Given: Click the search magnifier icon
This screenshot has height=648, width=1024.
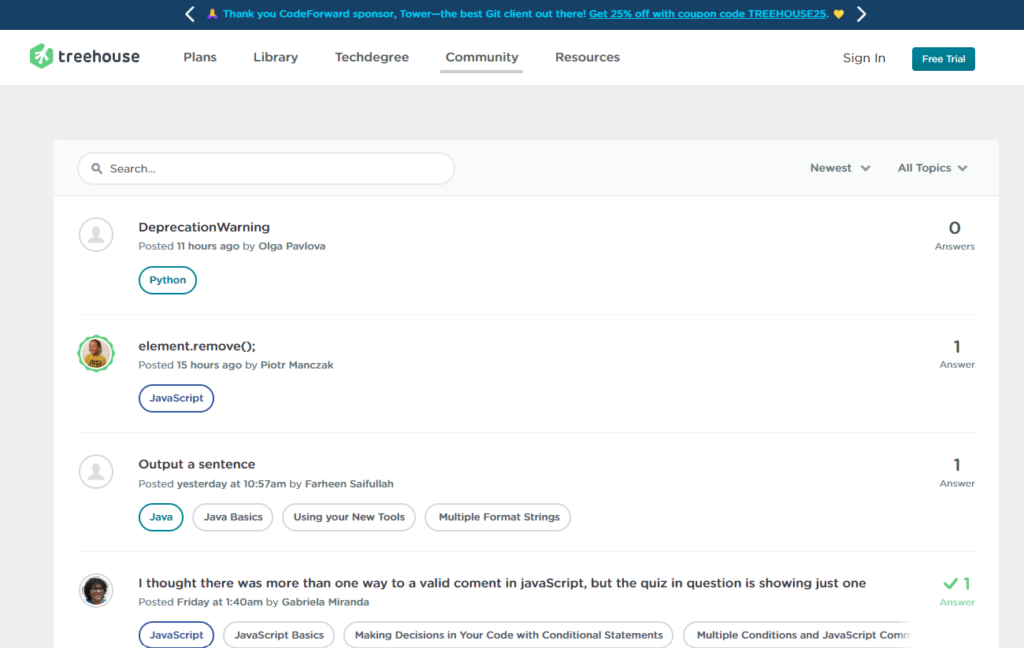Looking at the screenshot, I should [x=97, y=169].
